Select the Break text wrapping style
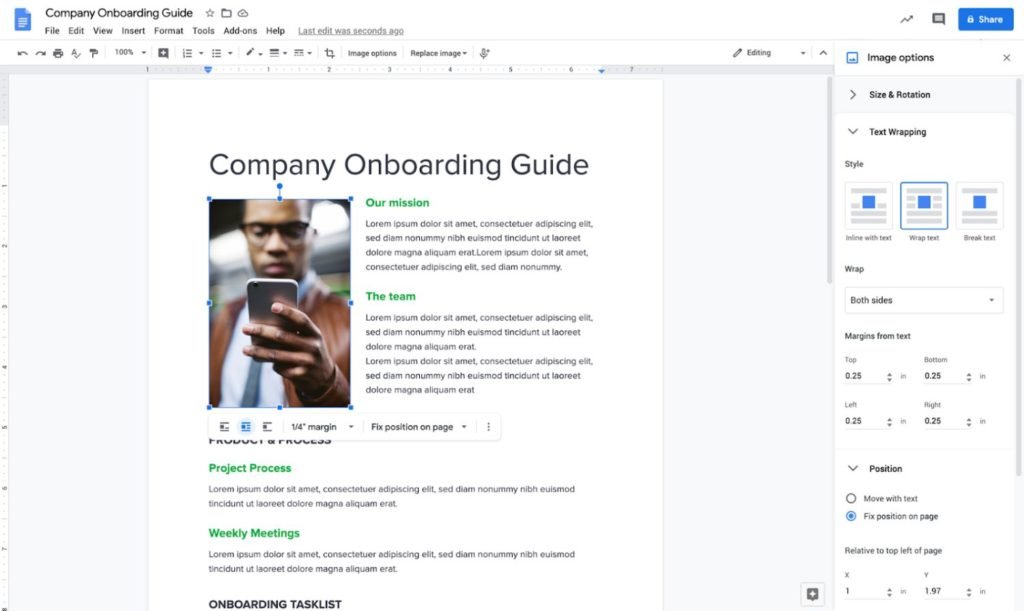This screenshot has width=1024, height=611. [x=978, y=207]
